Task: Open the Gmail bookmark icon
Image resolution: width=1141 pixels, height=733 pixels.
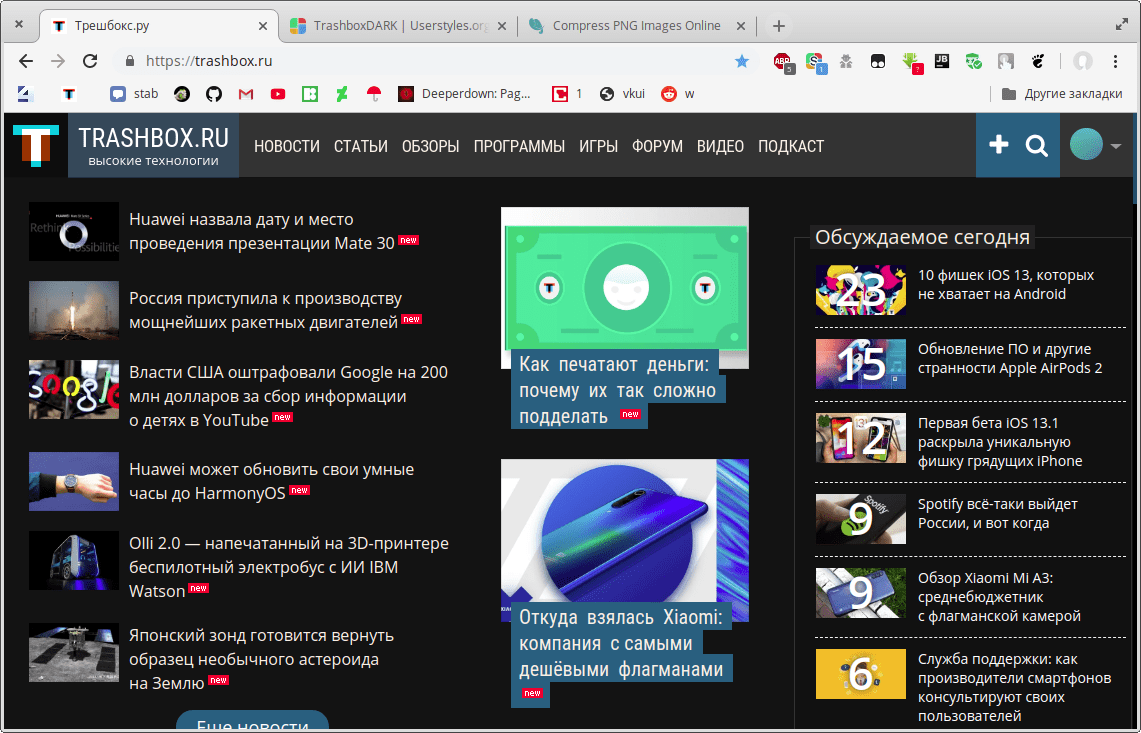Action: pos(245,94)
